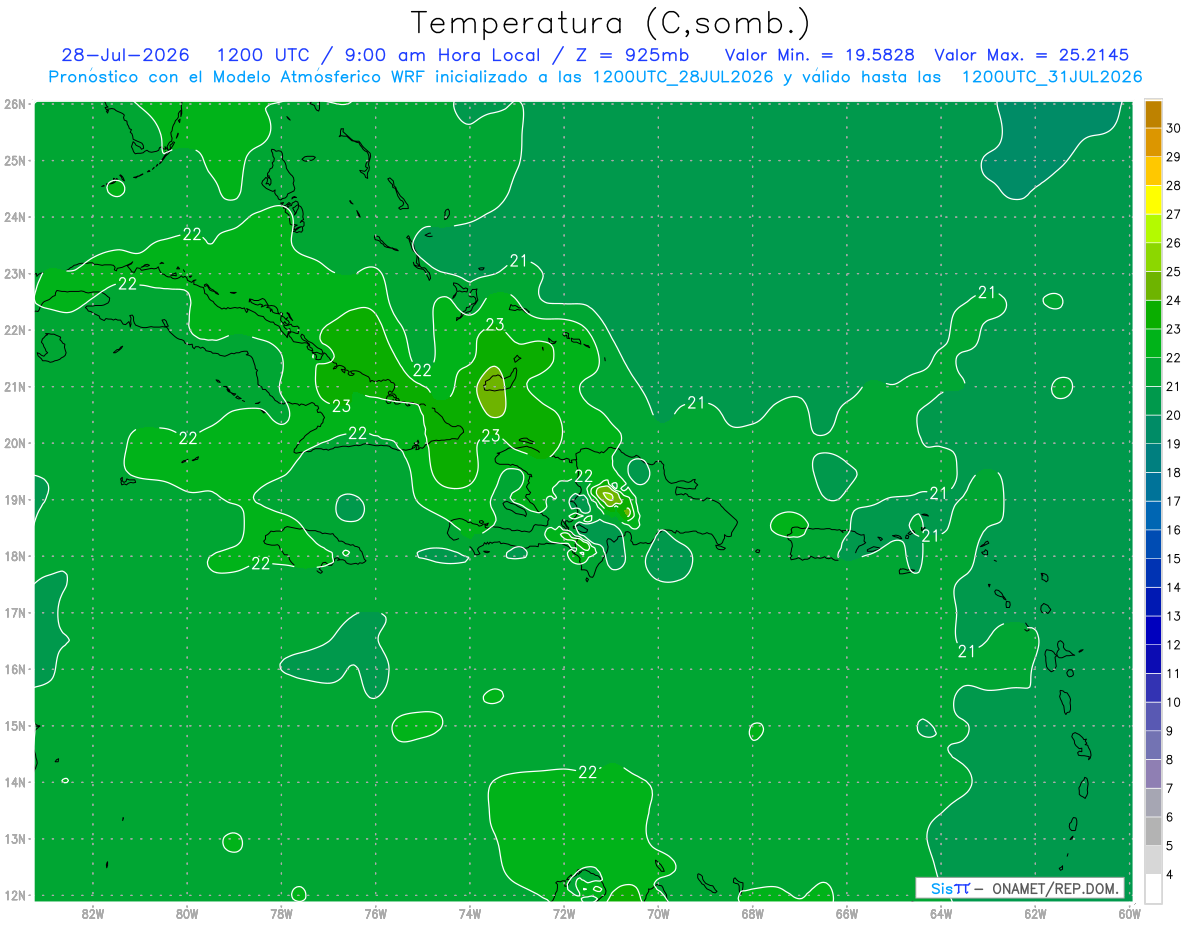Click the 20N latitude axis label
This screenshot has height=927, width=1200.
(x=14, y=442)
